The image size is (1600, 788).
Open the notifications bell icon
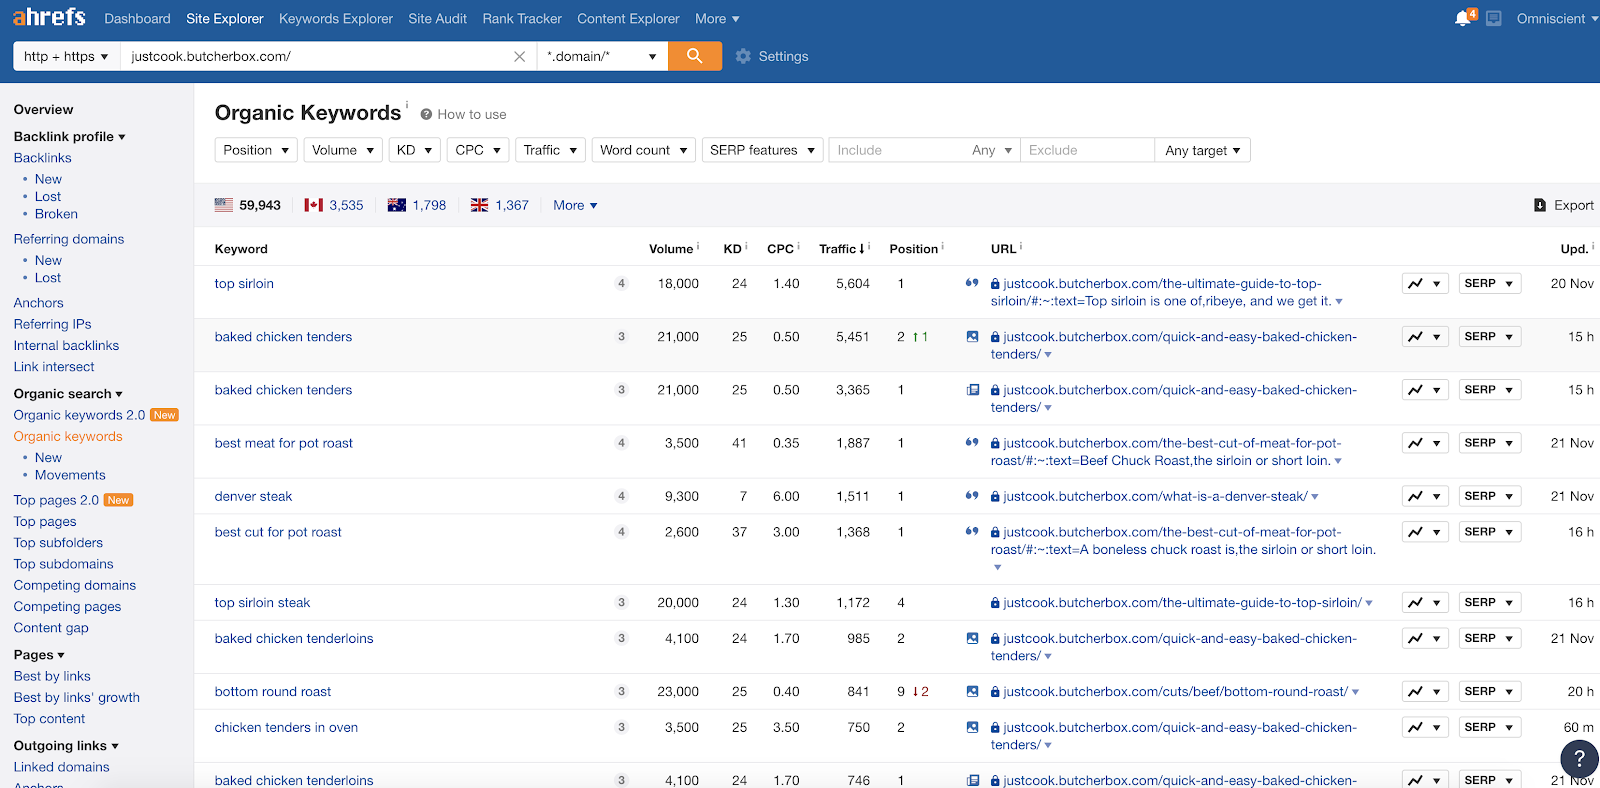point(1463,19)
